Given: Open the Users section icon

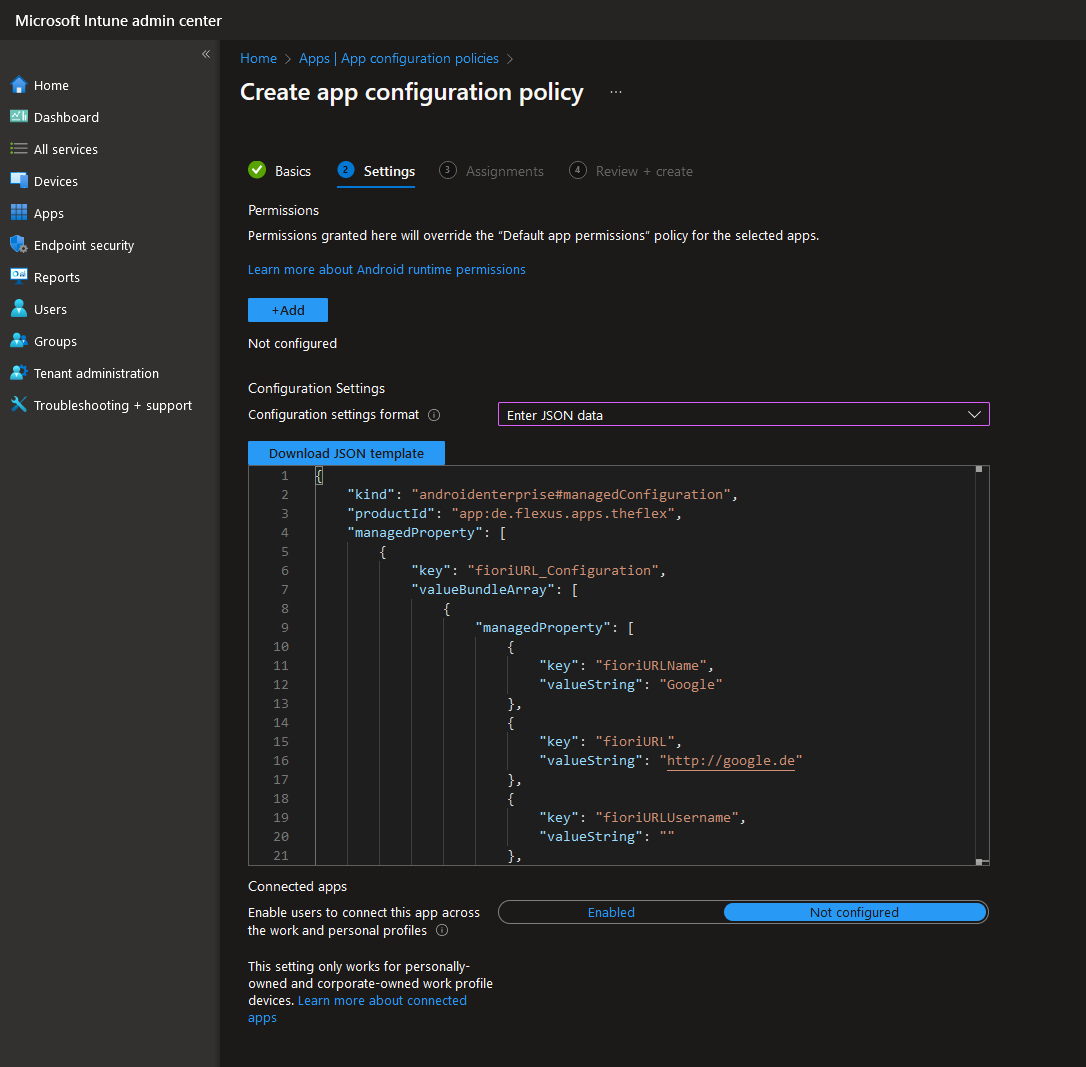Looking at the screenshot, I should pyautogui.click(x=19, y=309).
